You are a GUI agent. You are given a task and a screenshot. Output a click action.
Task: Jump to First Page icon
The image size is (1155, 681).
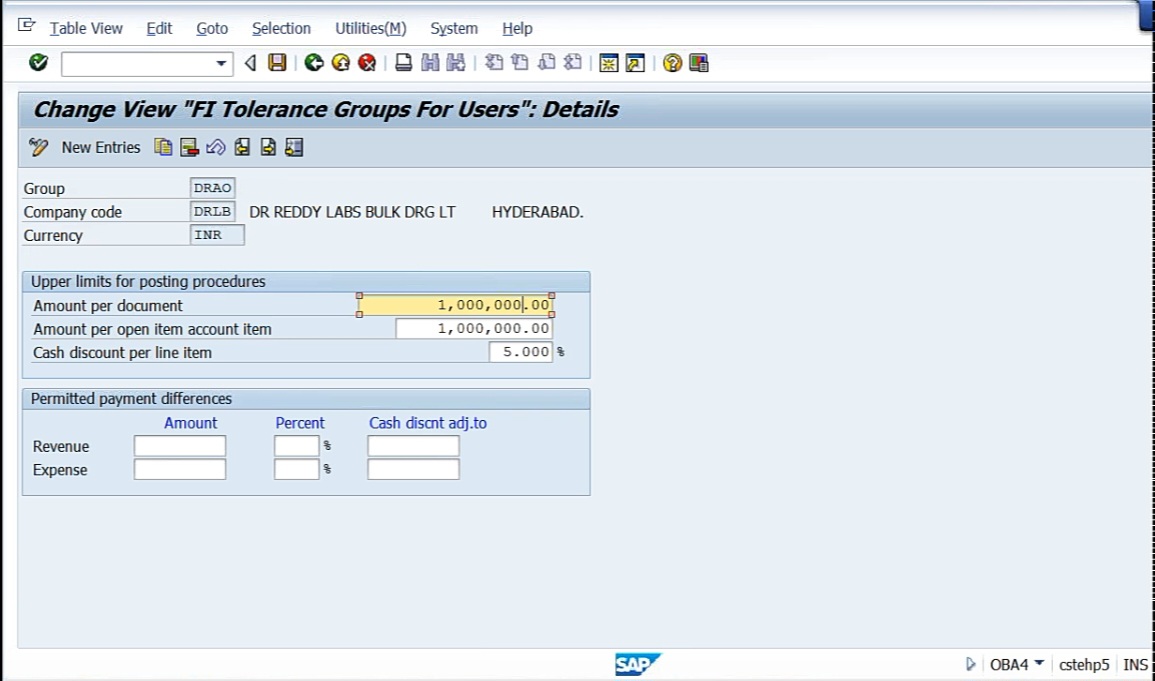[x=494, y=63]
